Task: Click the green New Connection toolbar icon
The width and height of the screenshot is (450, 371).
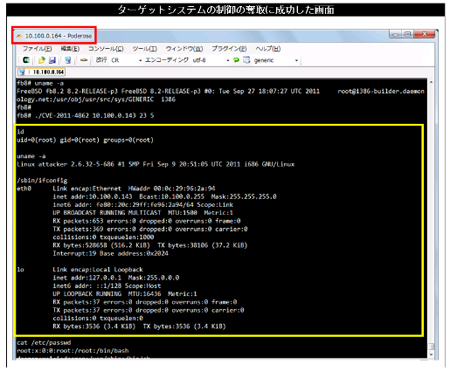Action: pos(26,60)
